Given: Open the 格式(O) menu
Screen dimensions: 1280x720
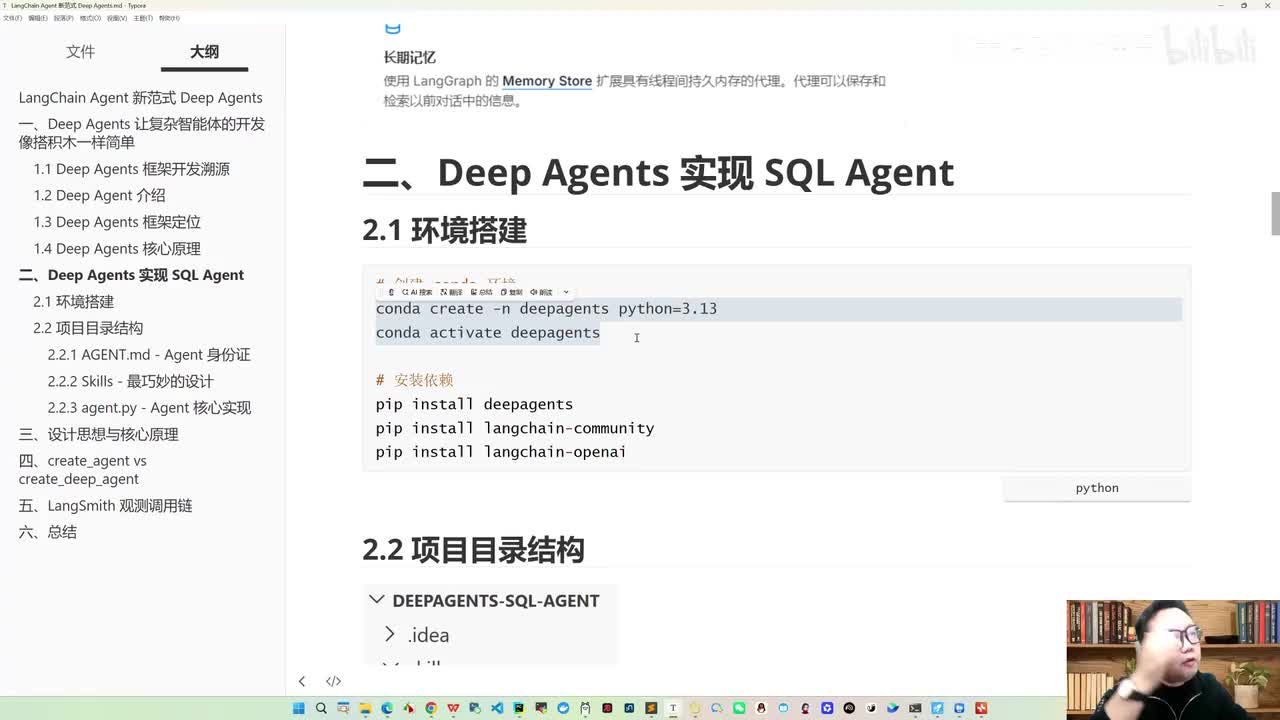Looking at the screenshot, I should click(91, 18).
